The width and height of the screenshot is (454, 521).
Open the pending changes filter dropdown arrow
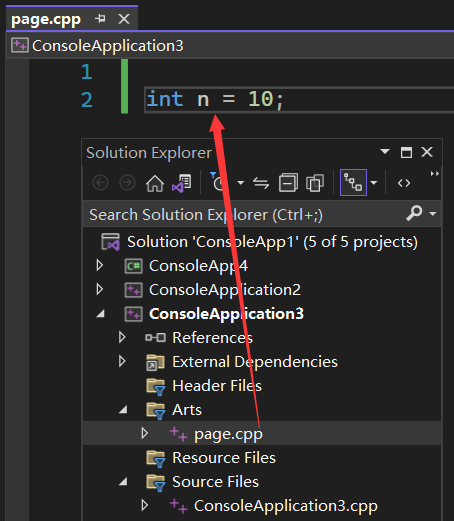click(240, 183)
